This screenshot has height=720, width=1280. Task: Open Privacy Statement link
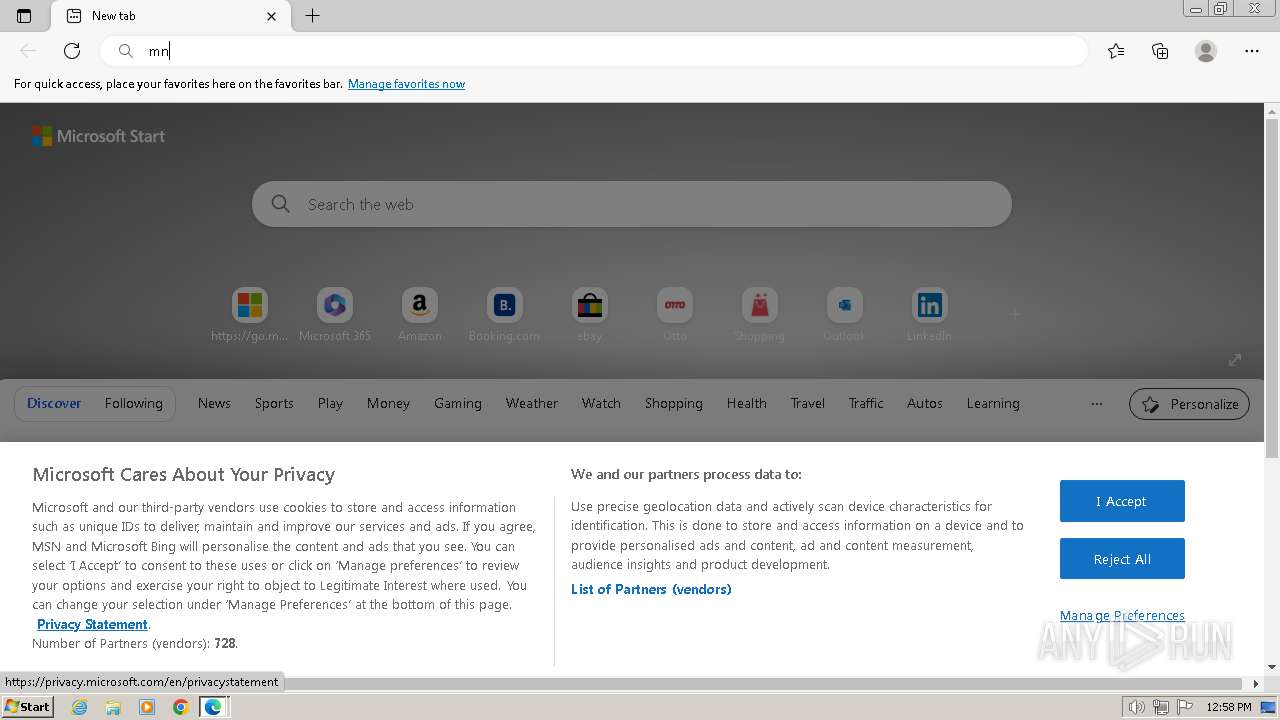pyautogui.click(x=92, y=624)
